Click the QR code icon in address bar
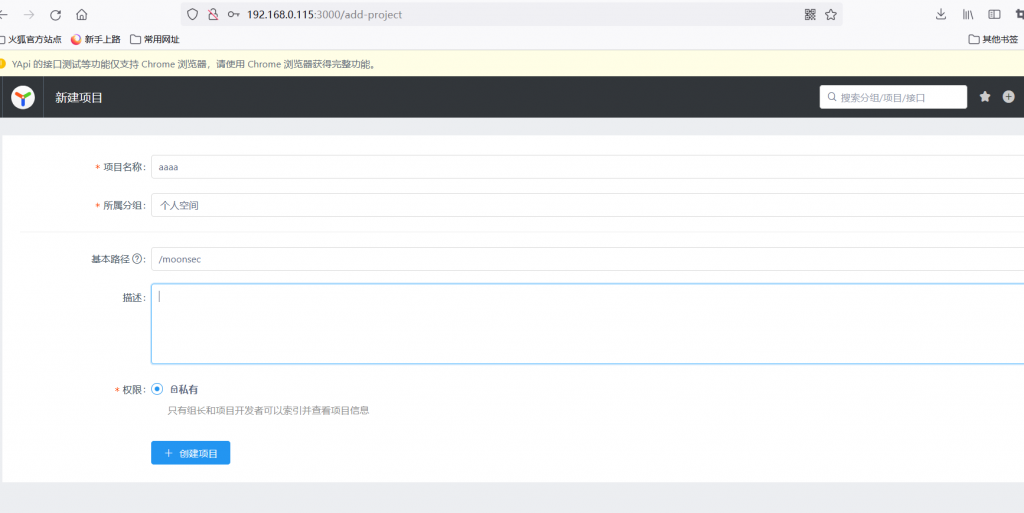 click(x=810, y=15)
